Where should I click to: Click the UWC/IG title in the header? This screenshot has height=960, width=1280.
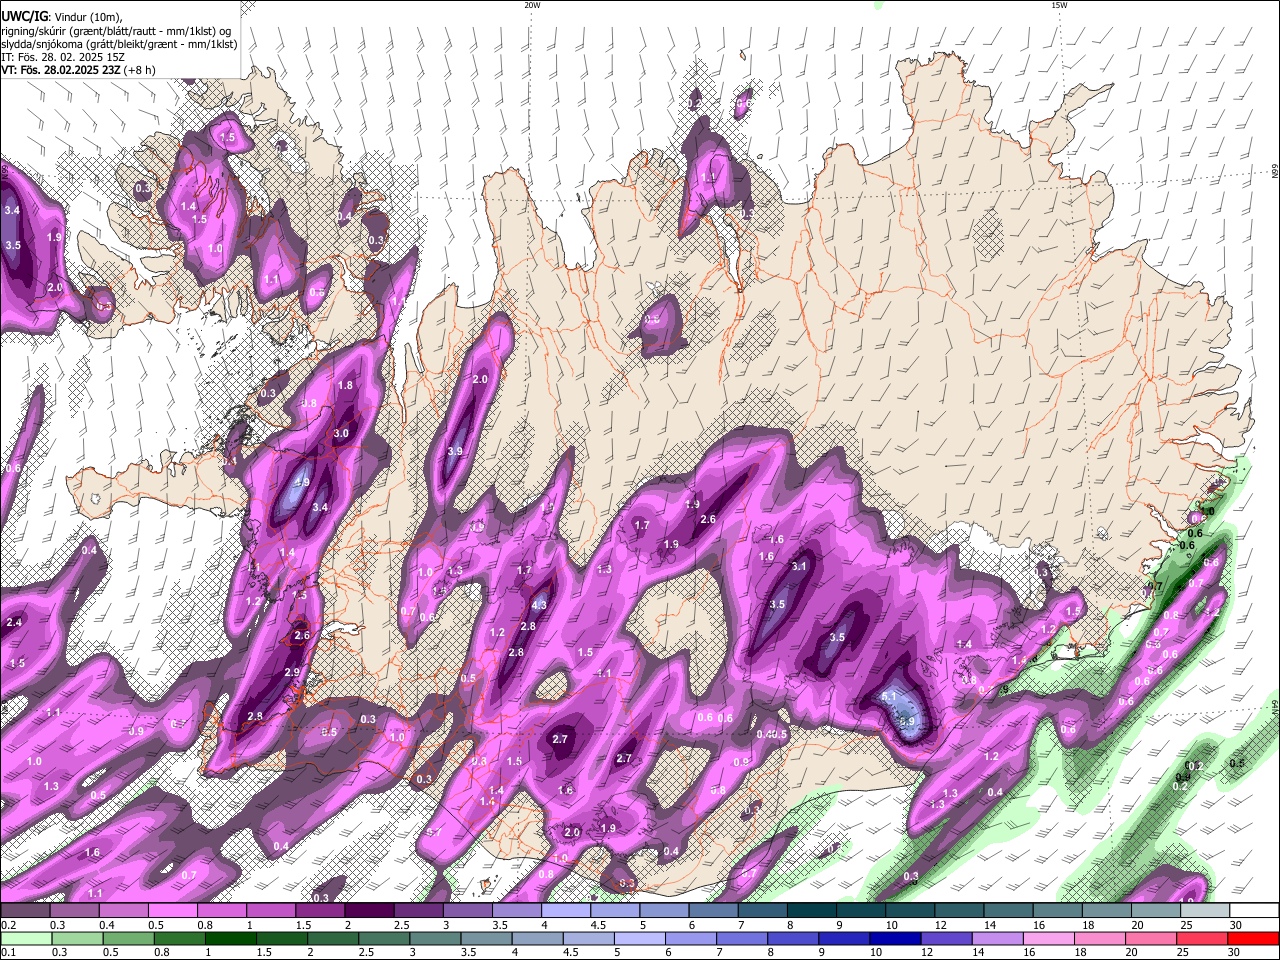click(24, 15)
